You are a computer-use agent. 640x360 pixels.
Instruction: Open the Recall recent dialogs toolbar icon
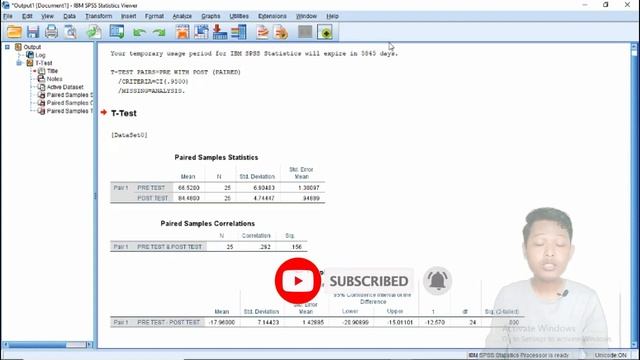point(117,32)
